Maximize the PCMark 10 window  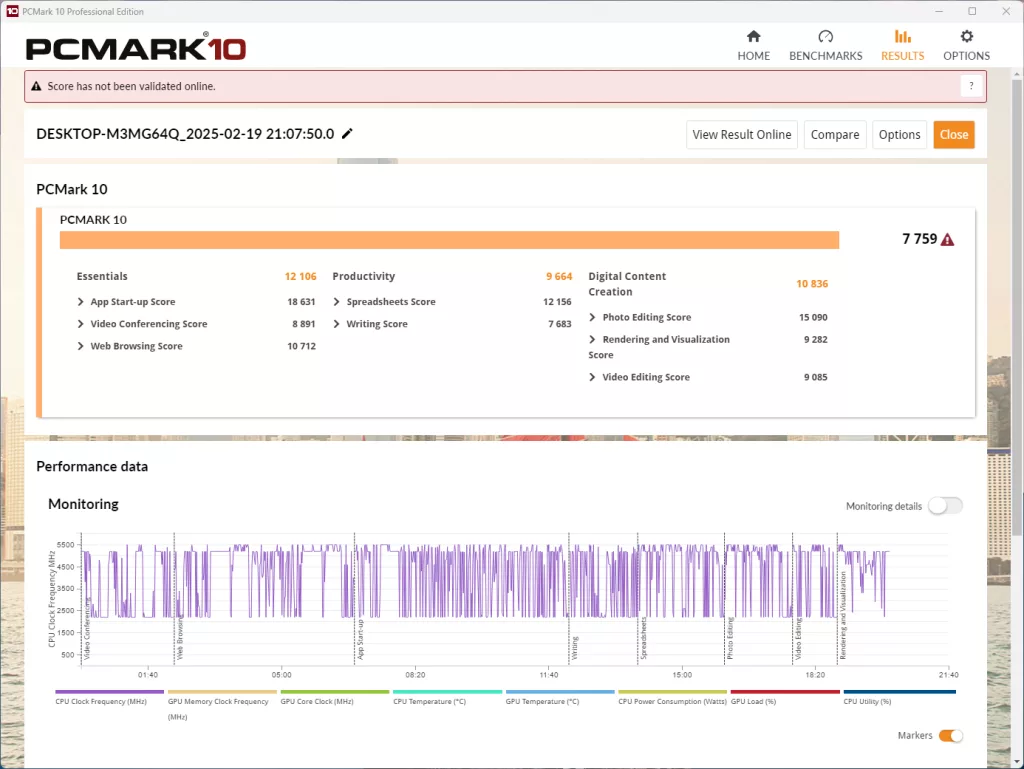coord(972,11)
